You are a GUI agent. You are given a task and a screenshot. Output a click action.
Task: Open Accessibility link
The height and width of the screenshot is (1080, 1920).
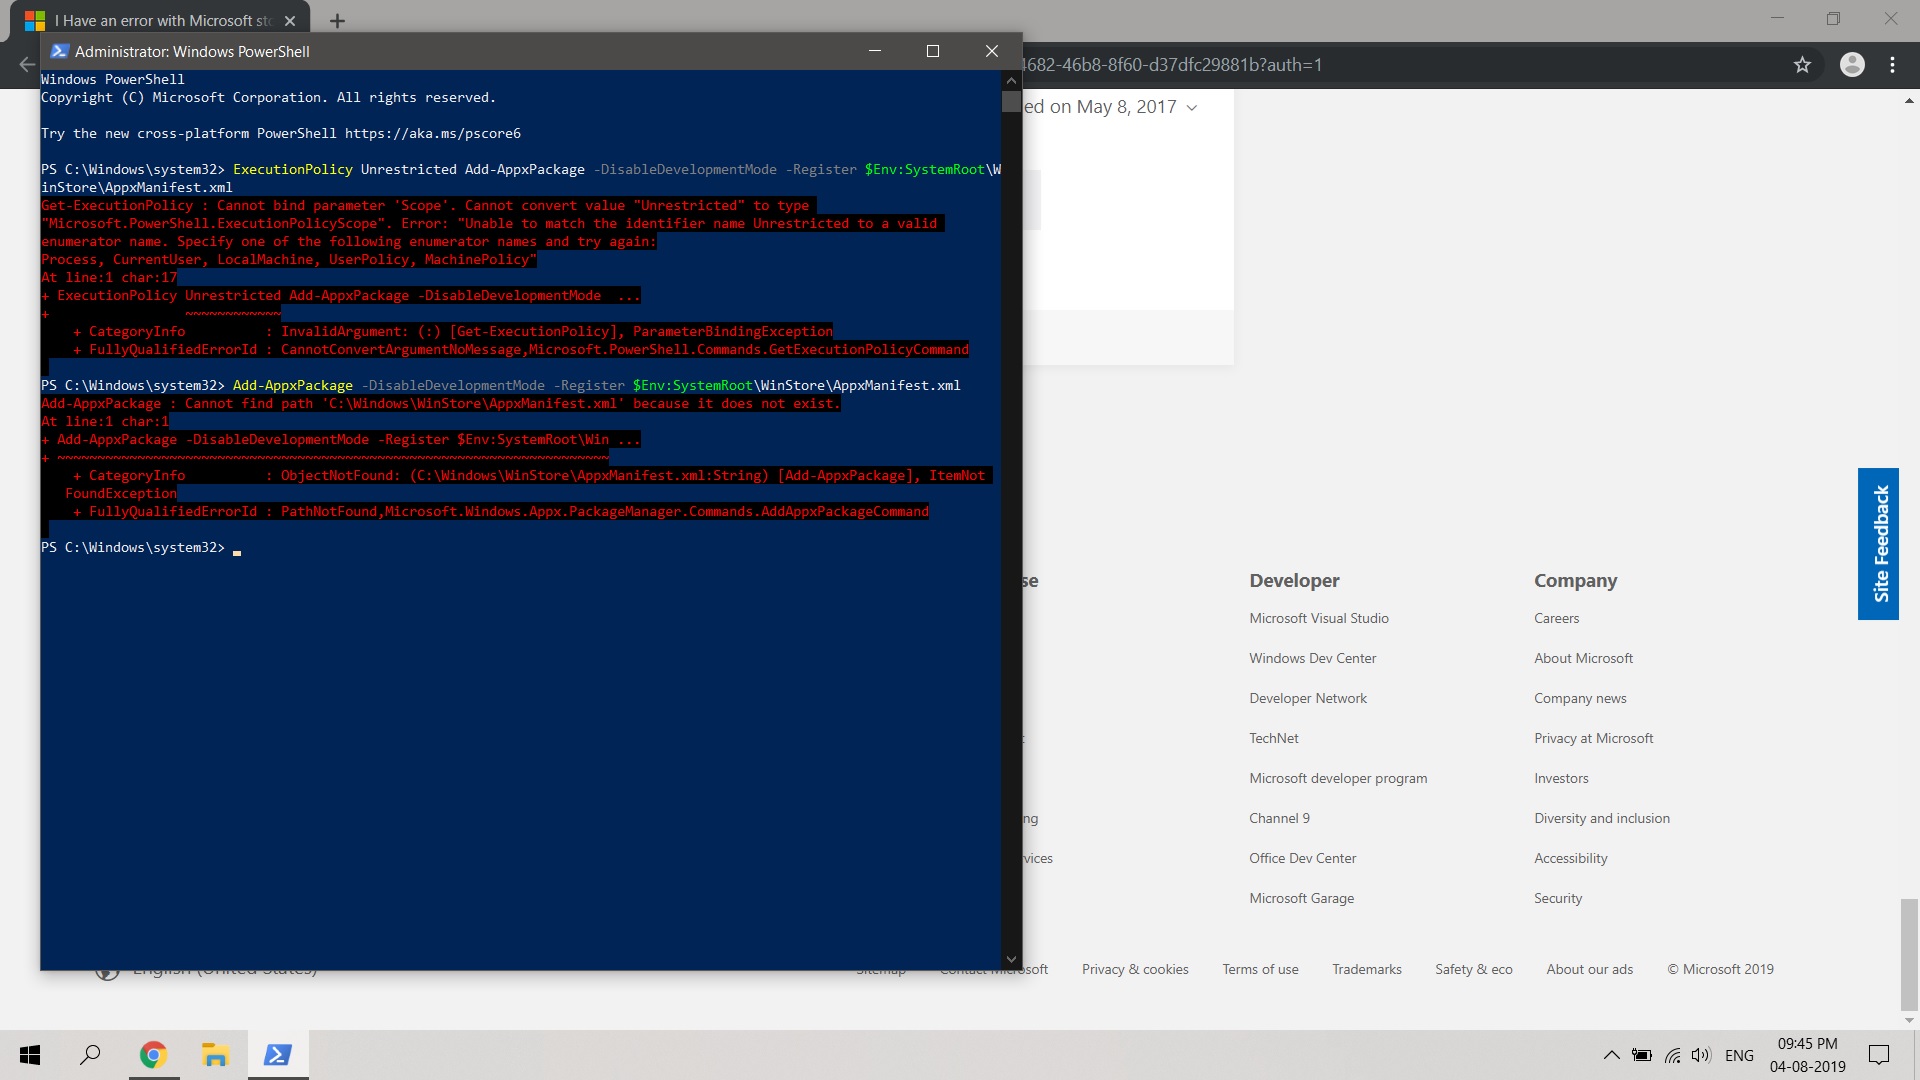tap(1570, 858)
